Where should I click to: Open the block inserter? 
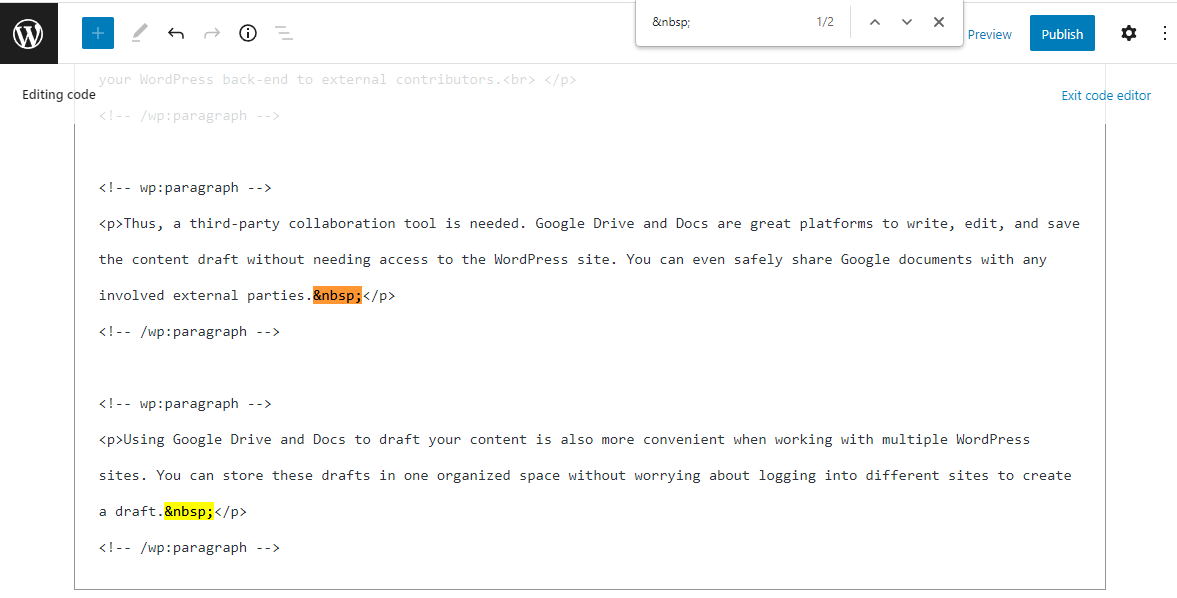[x=97, y=33]
